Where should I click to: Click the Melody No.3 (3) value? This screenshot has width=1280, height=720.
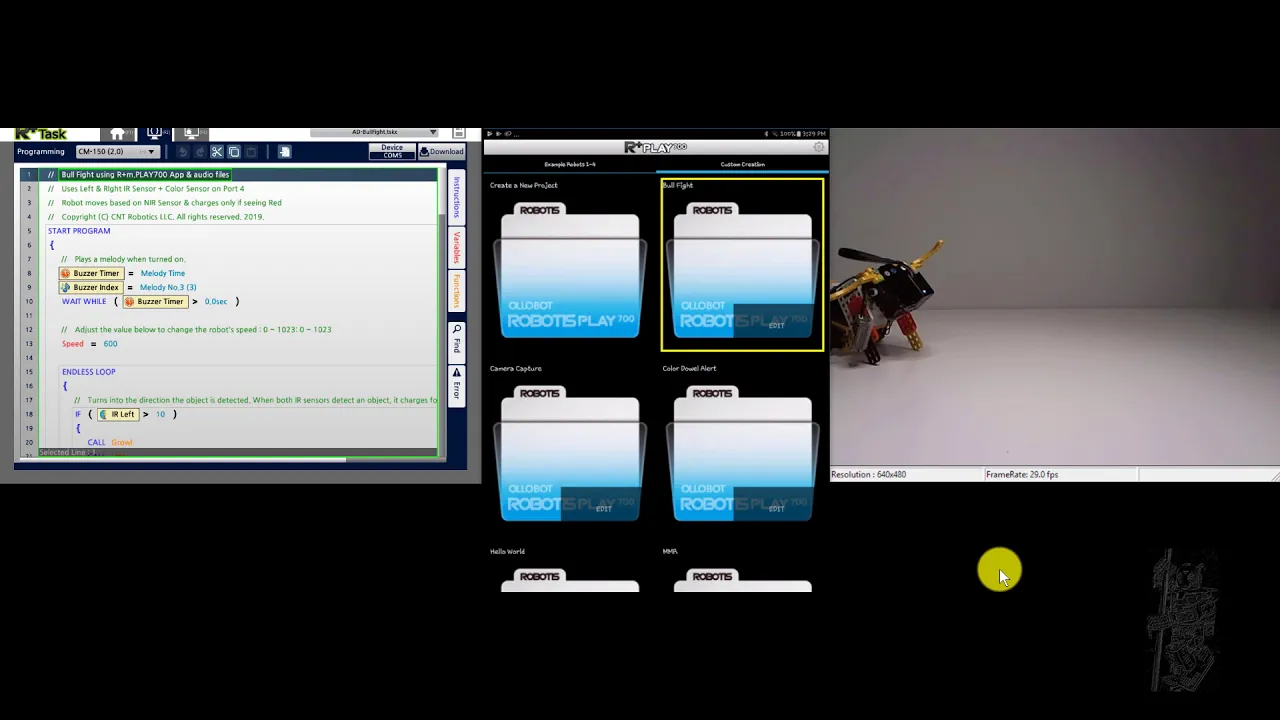click(168, 287)
